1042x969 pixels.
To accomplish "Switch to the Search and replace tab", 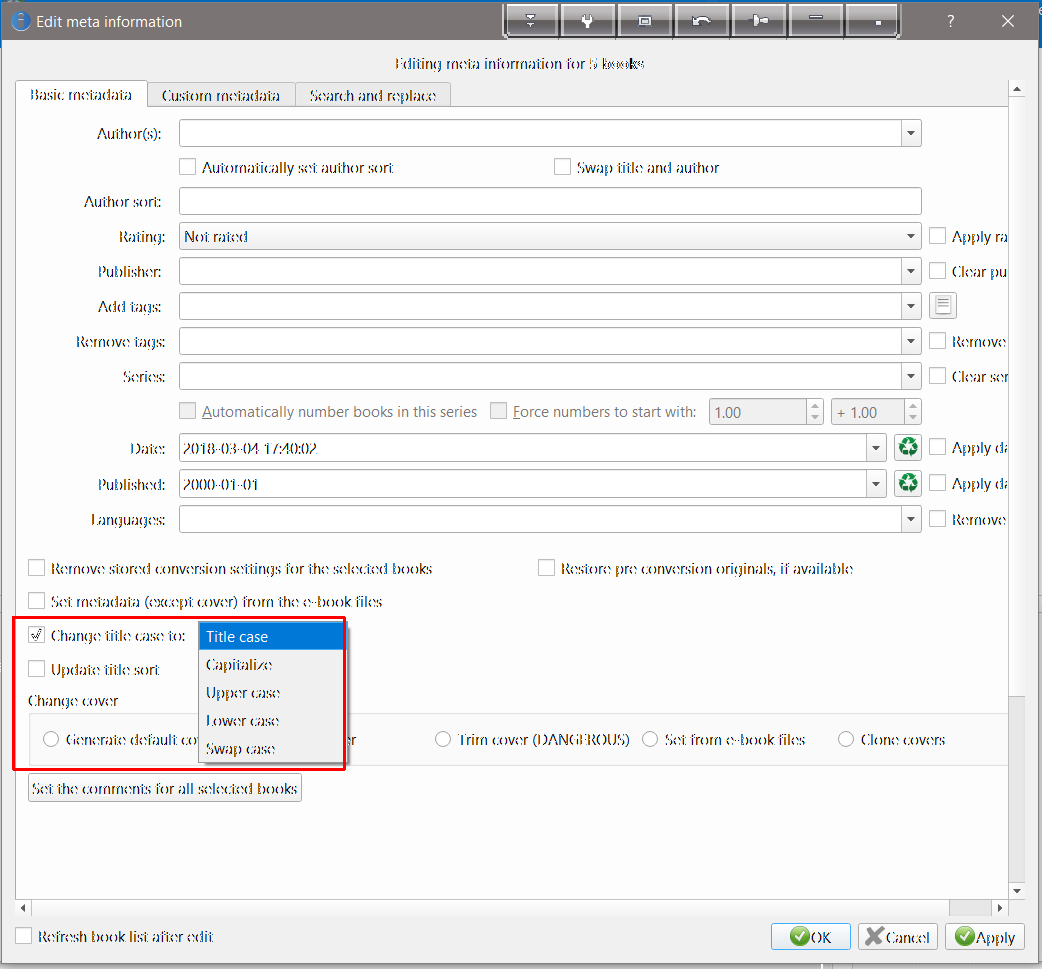I will click(x=372, y=95).
